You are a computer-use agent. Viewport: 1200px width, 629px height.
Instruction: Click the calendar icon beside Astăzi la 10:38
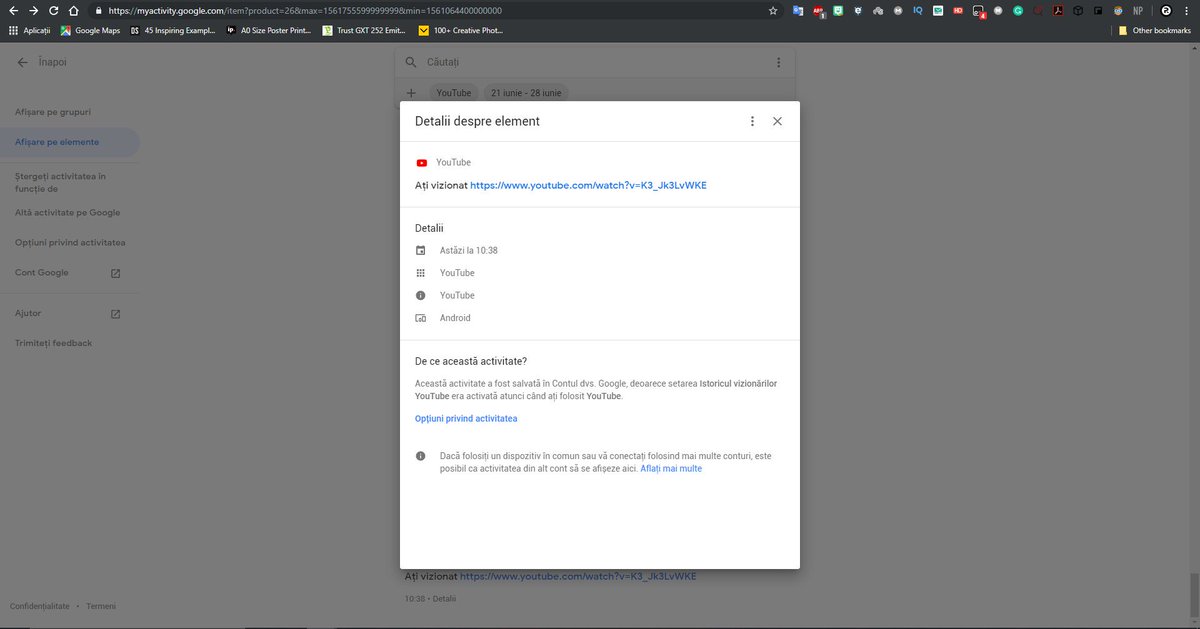(x=421, y=250)
